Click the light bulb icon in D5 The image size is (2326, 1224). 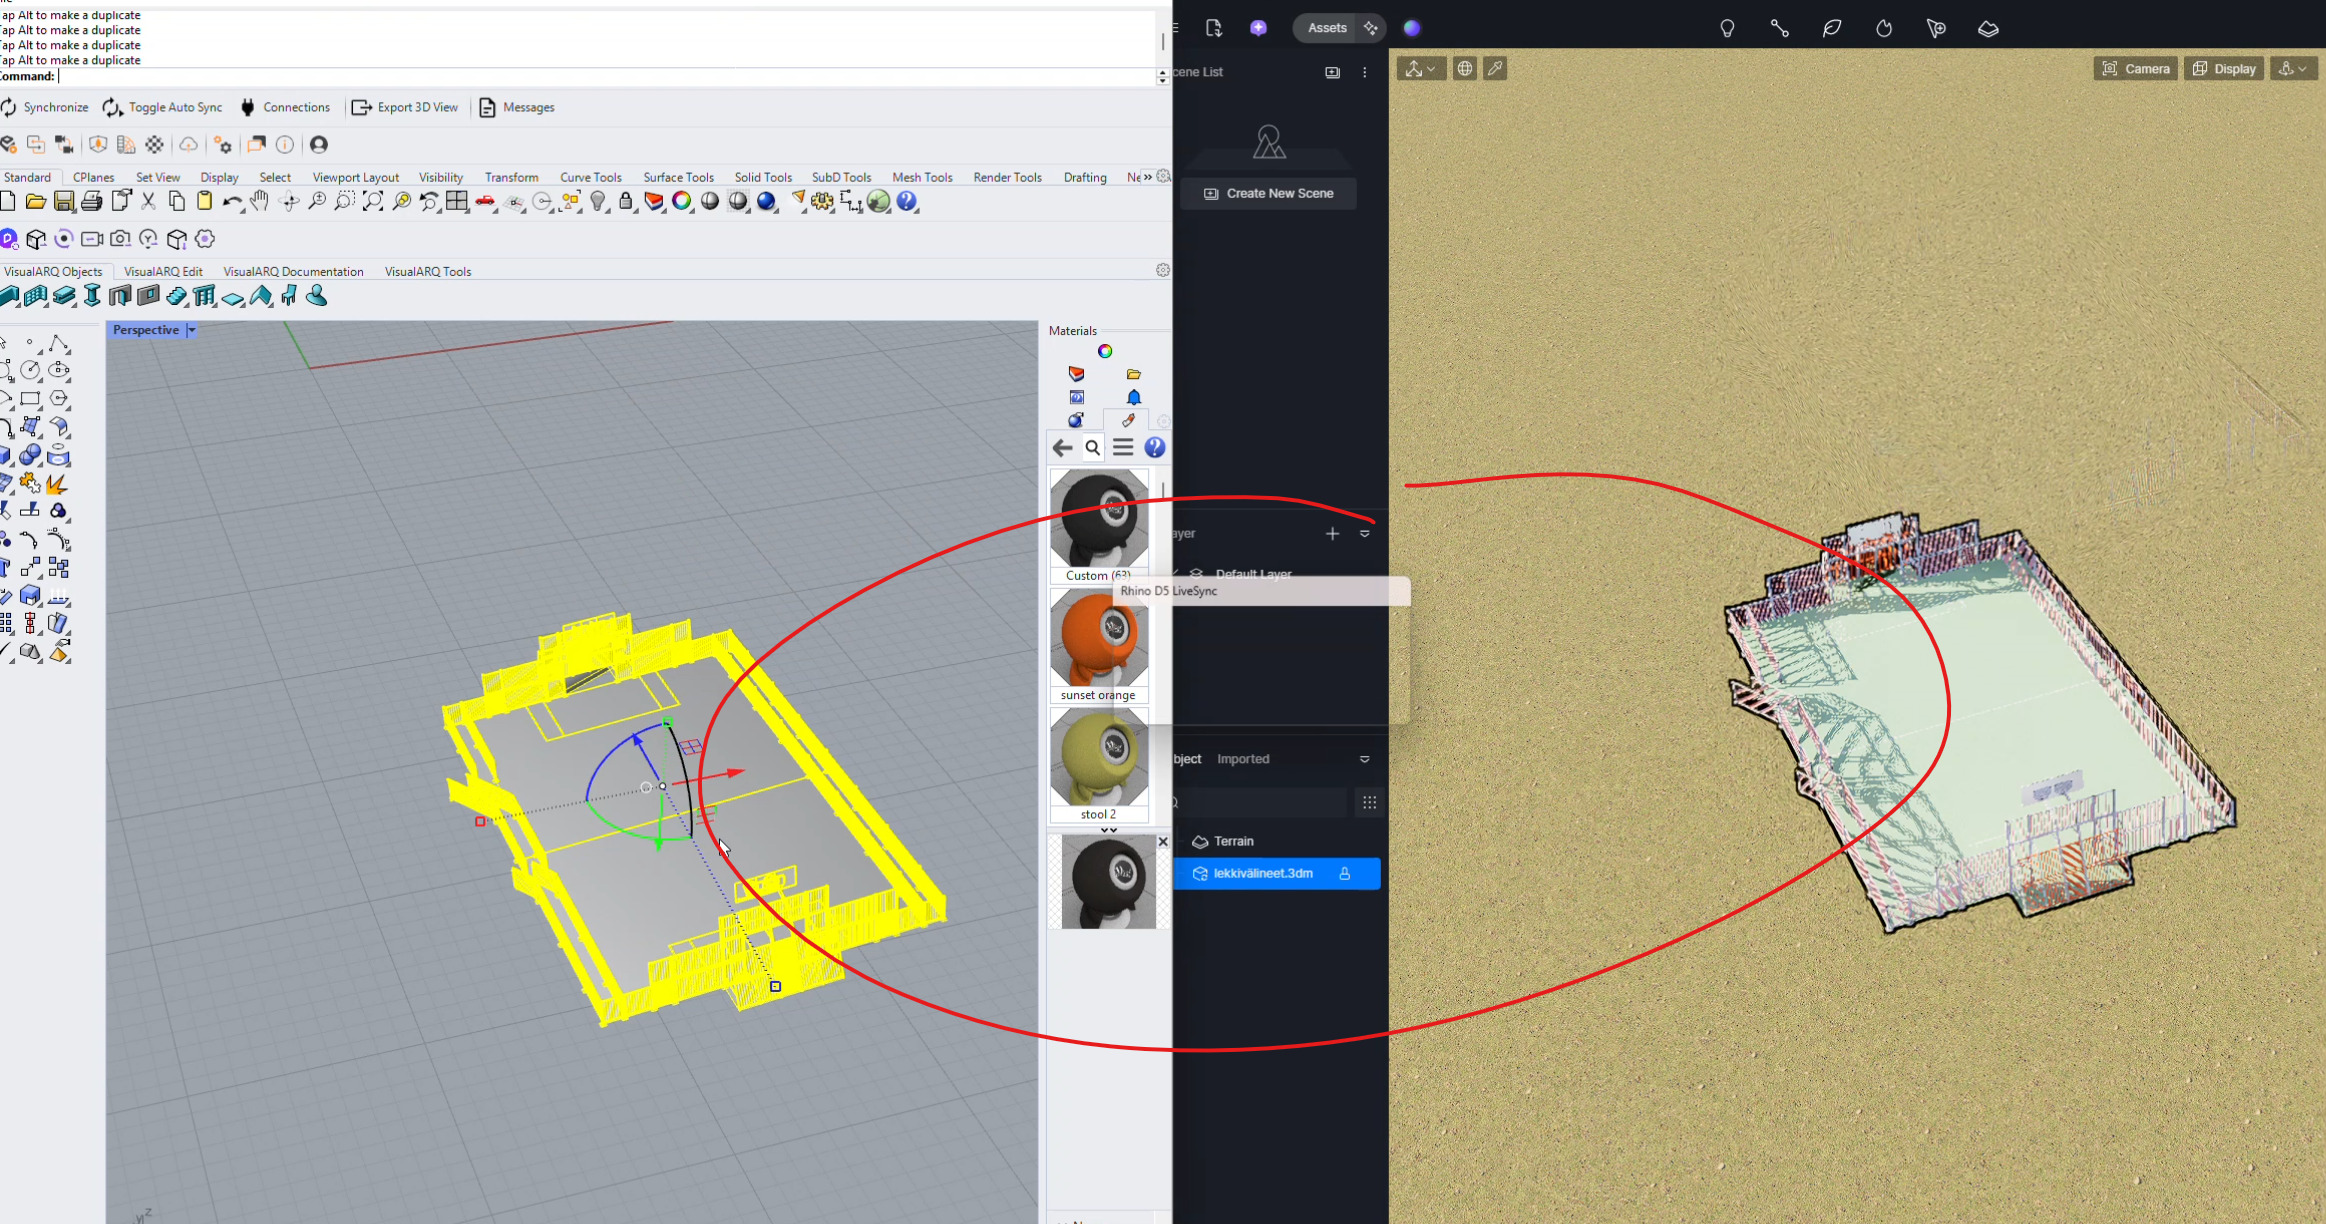[x=1726, y=28]
